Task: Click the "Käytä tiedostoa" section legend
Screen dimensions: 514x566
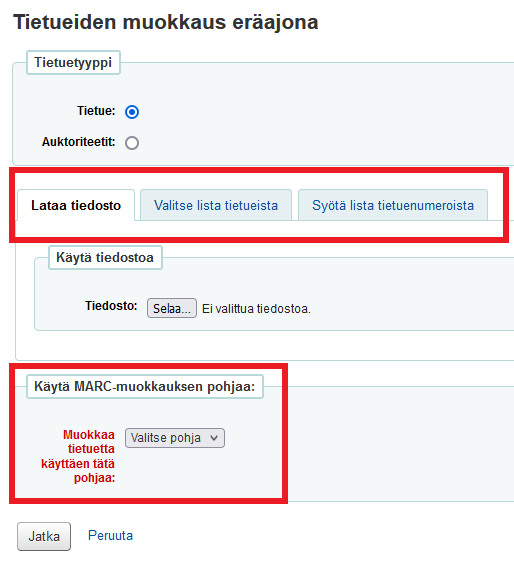Action: point(105,257)
